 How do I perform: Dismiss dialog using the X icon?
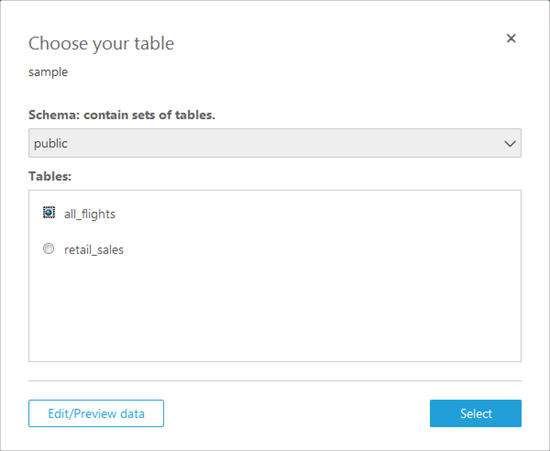(511, 38)
